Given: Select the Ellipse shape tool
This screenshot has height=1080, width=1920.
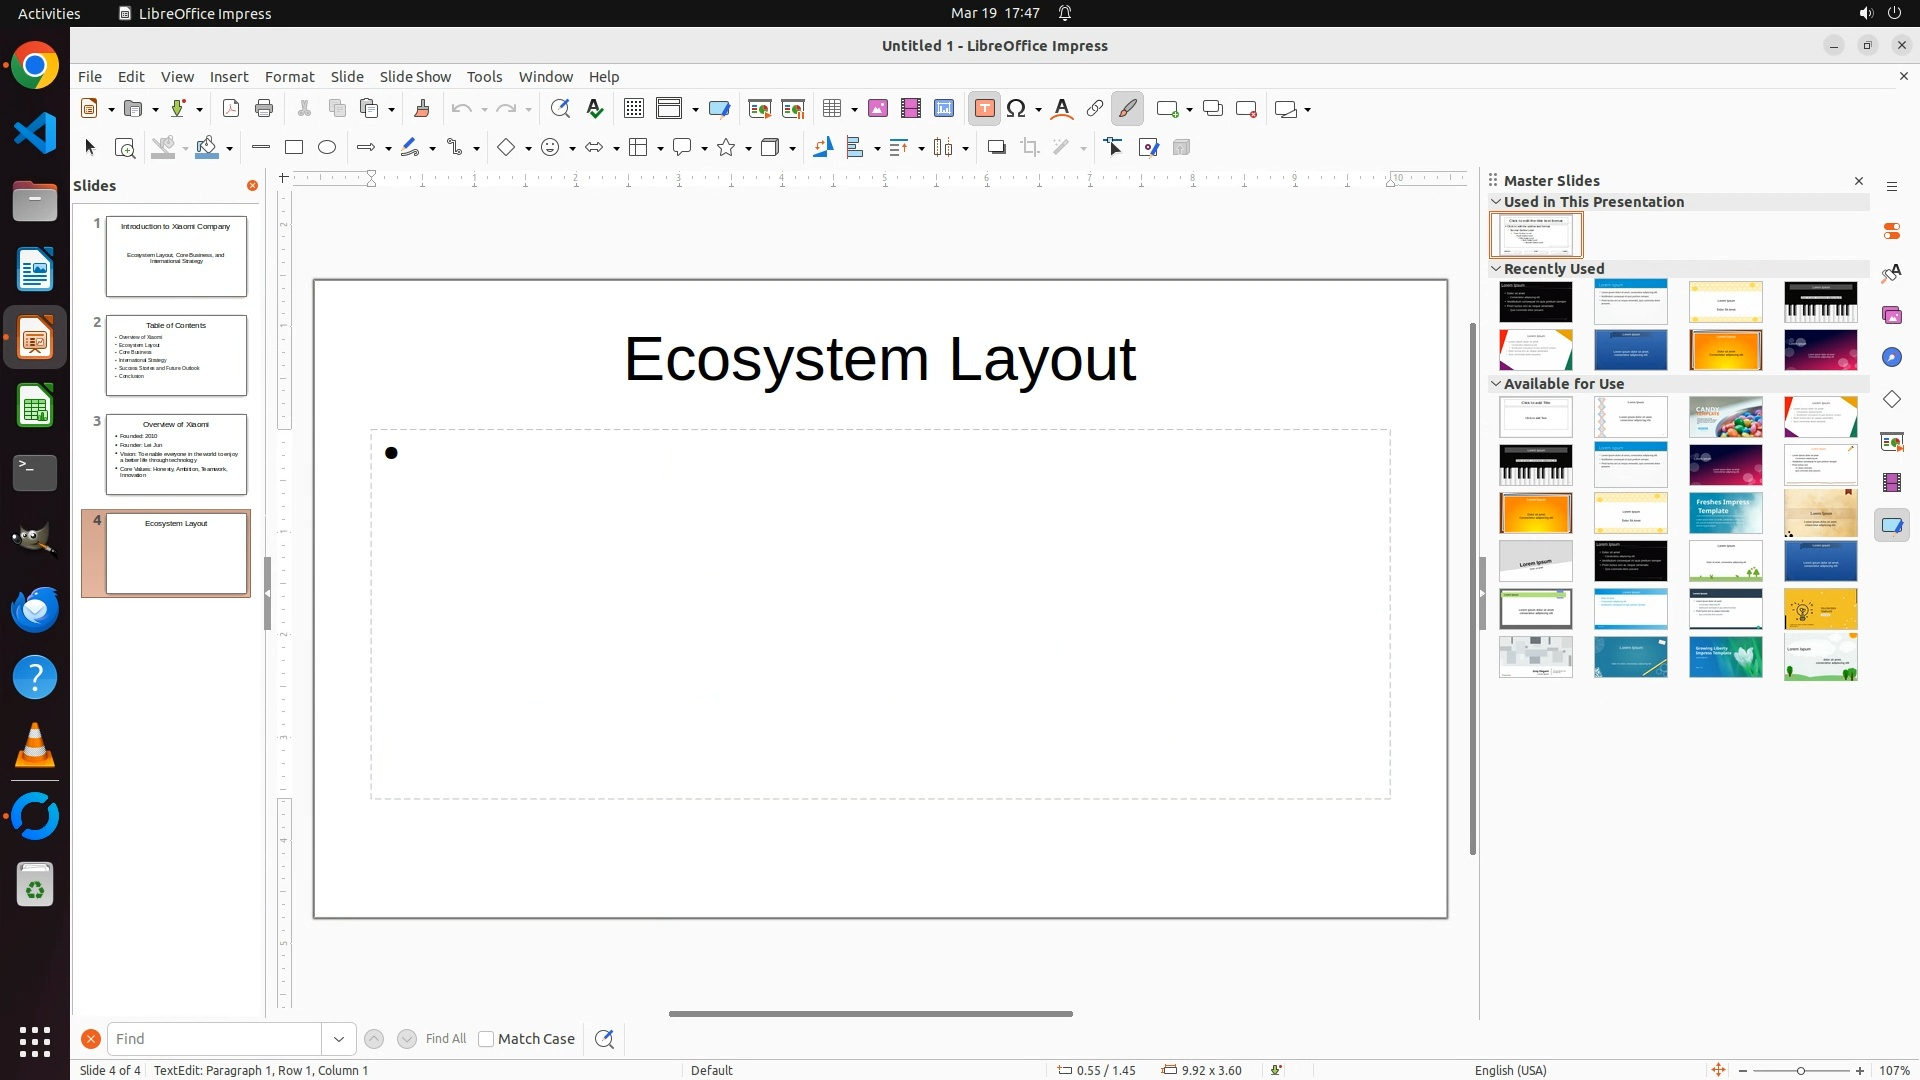Looking at the screenshot, I should (327, 148).
